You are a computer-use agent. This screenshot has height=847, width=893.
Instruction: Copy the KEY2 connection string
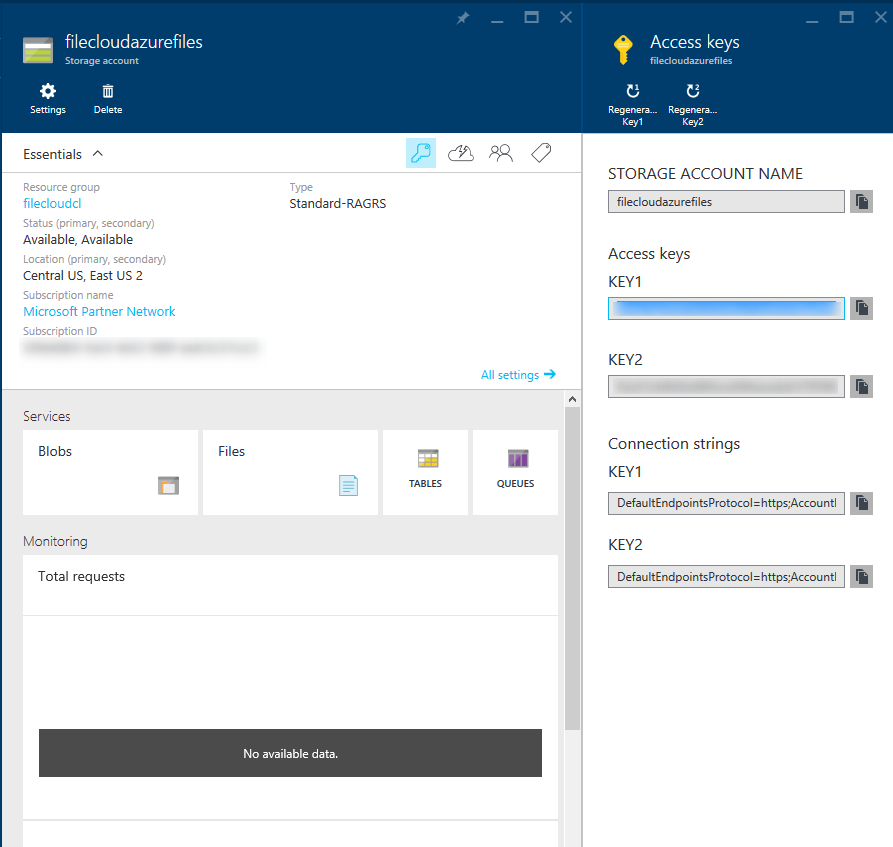pos(861,577)
